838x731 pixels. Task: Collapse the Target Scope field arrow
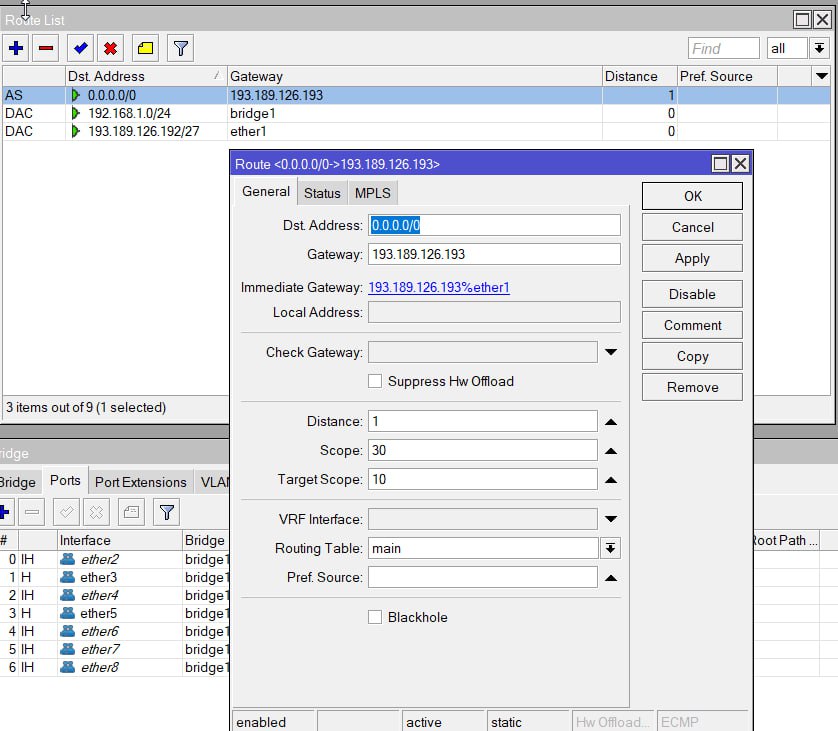(x=611, y=479)
